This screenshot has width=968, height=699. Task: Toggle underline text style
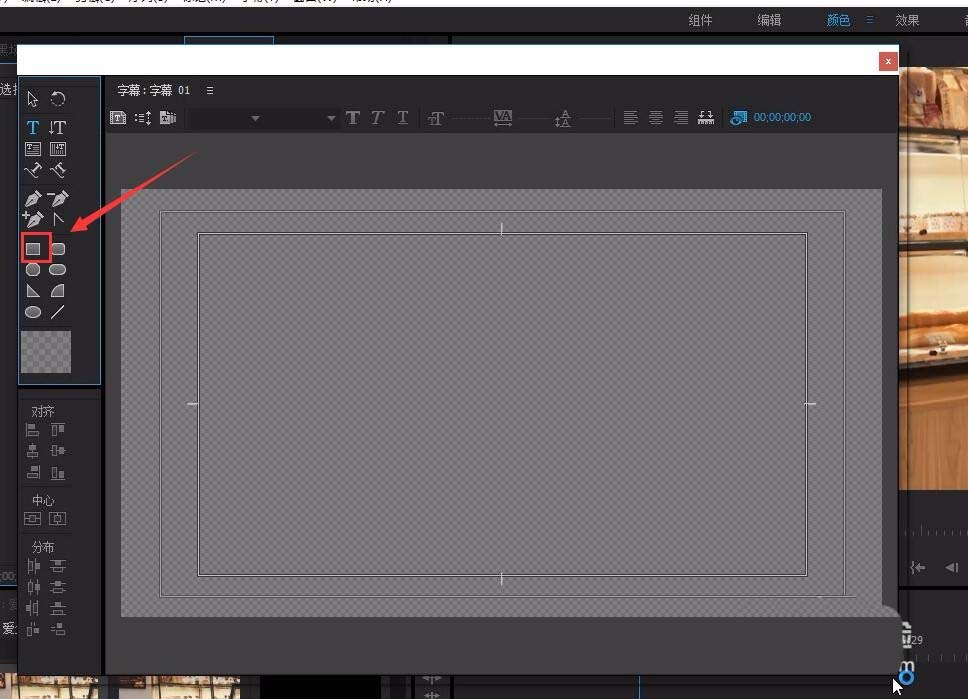click(x=403, y=117)
